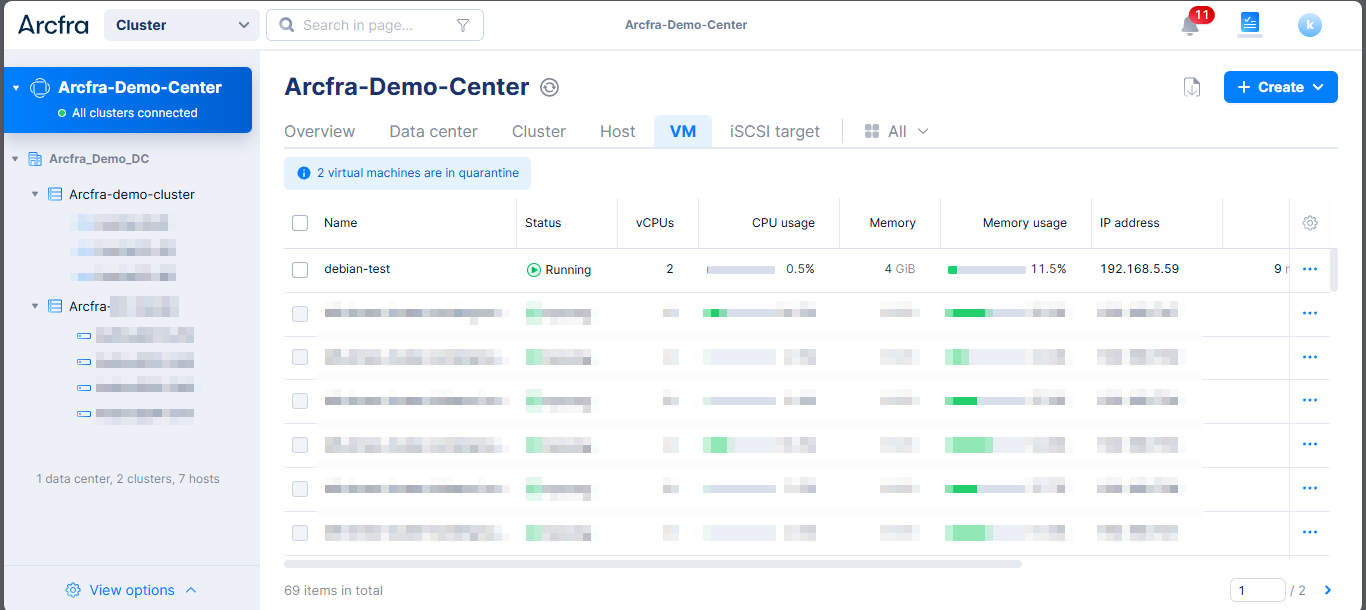This screenshot has width=1366, height=610.
Task: Expand the All views dropdown
Action: (897, 132)
